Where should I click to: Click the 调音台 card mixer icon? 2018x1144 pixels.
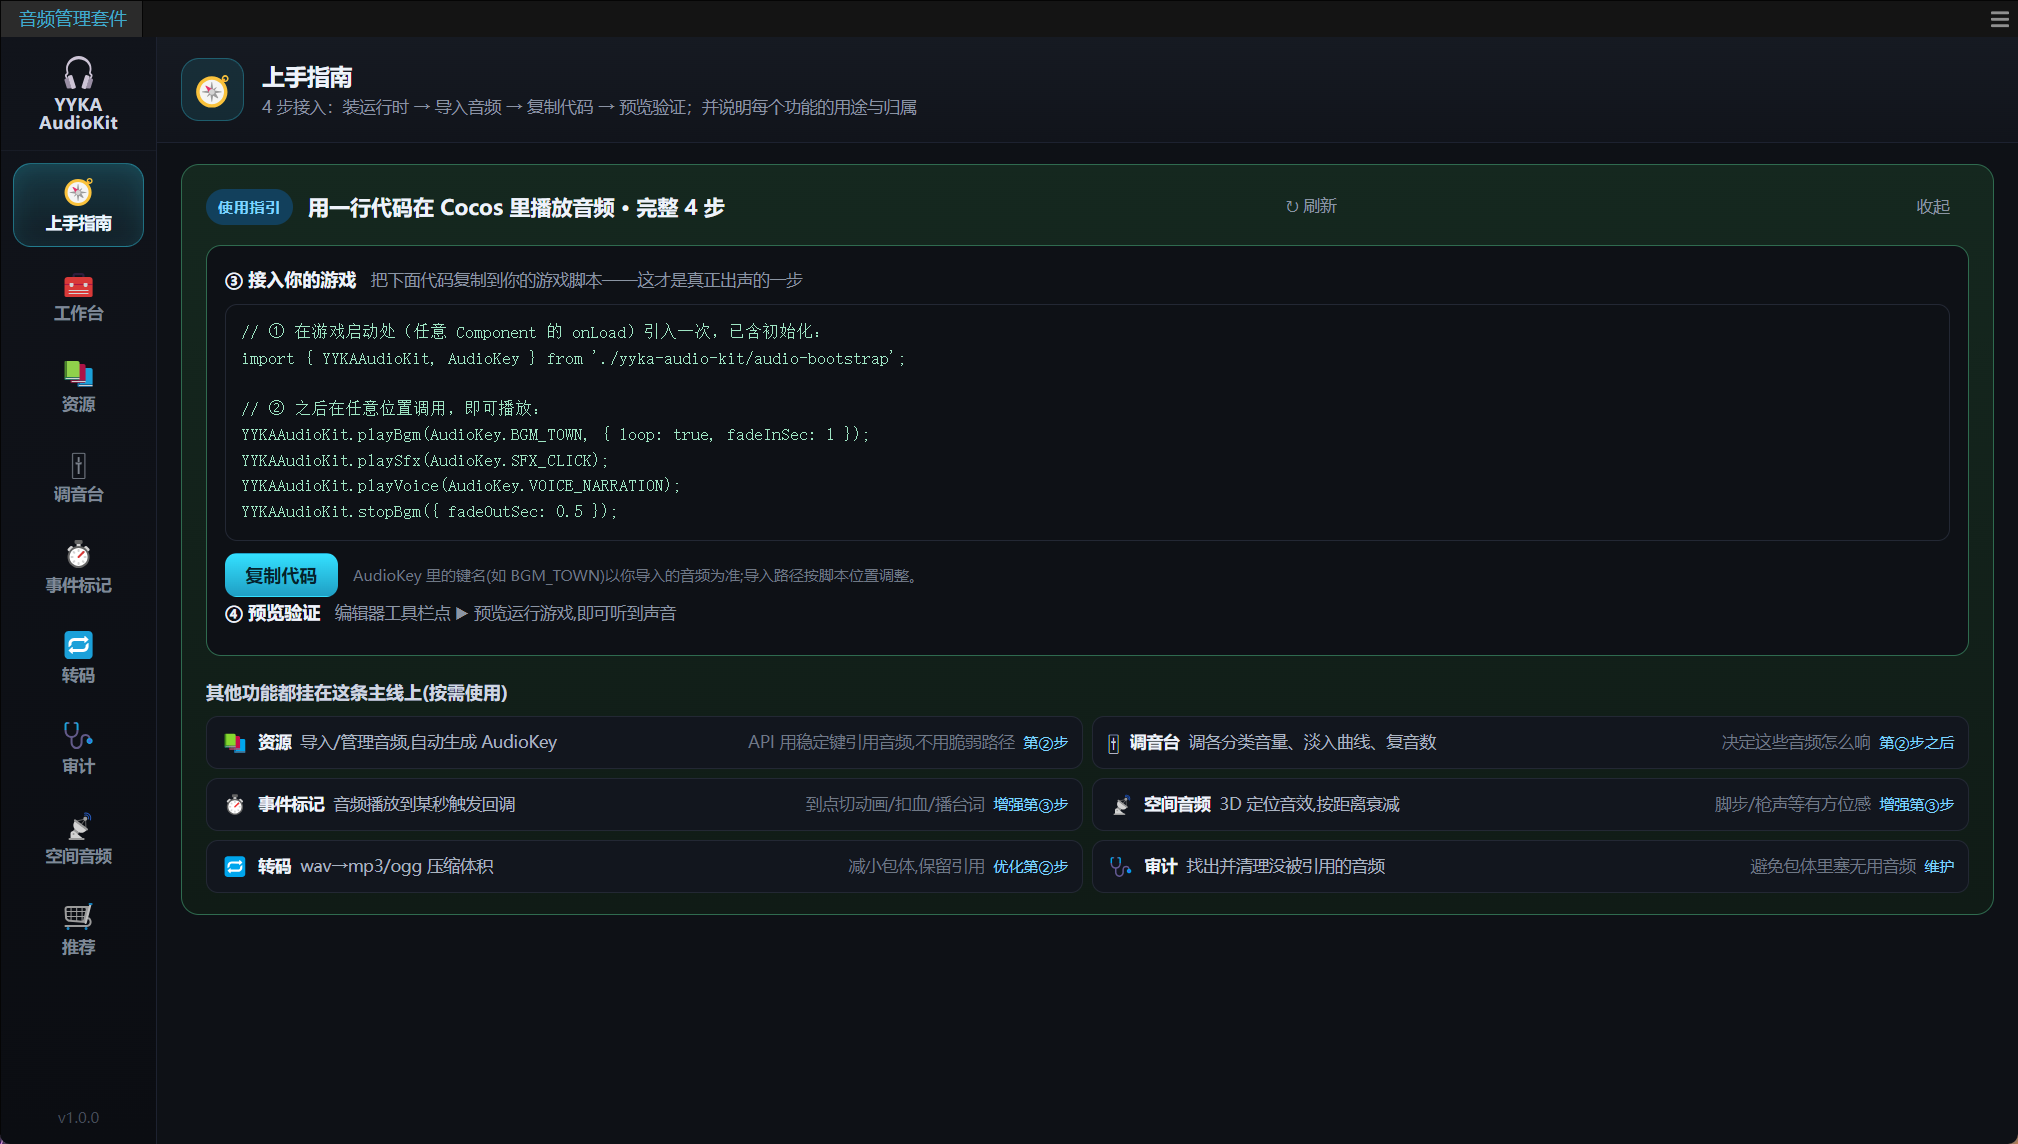point(1113,743)
